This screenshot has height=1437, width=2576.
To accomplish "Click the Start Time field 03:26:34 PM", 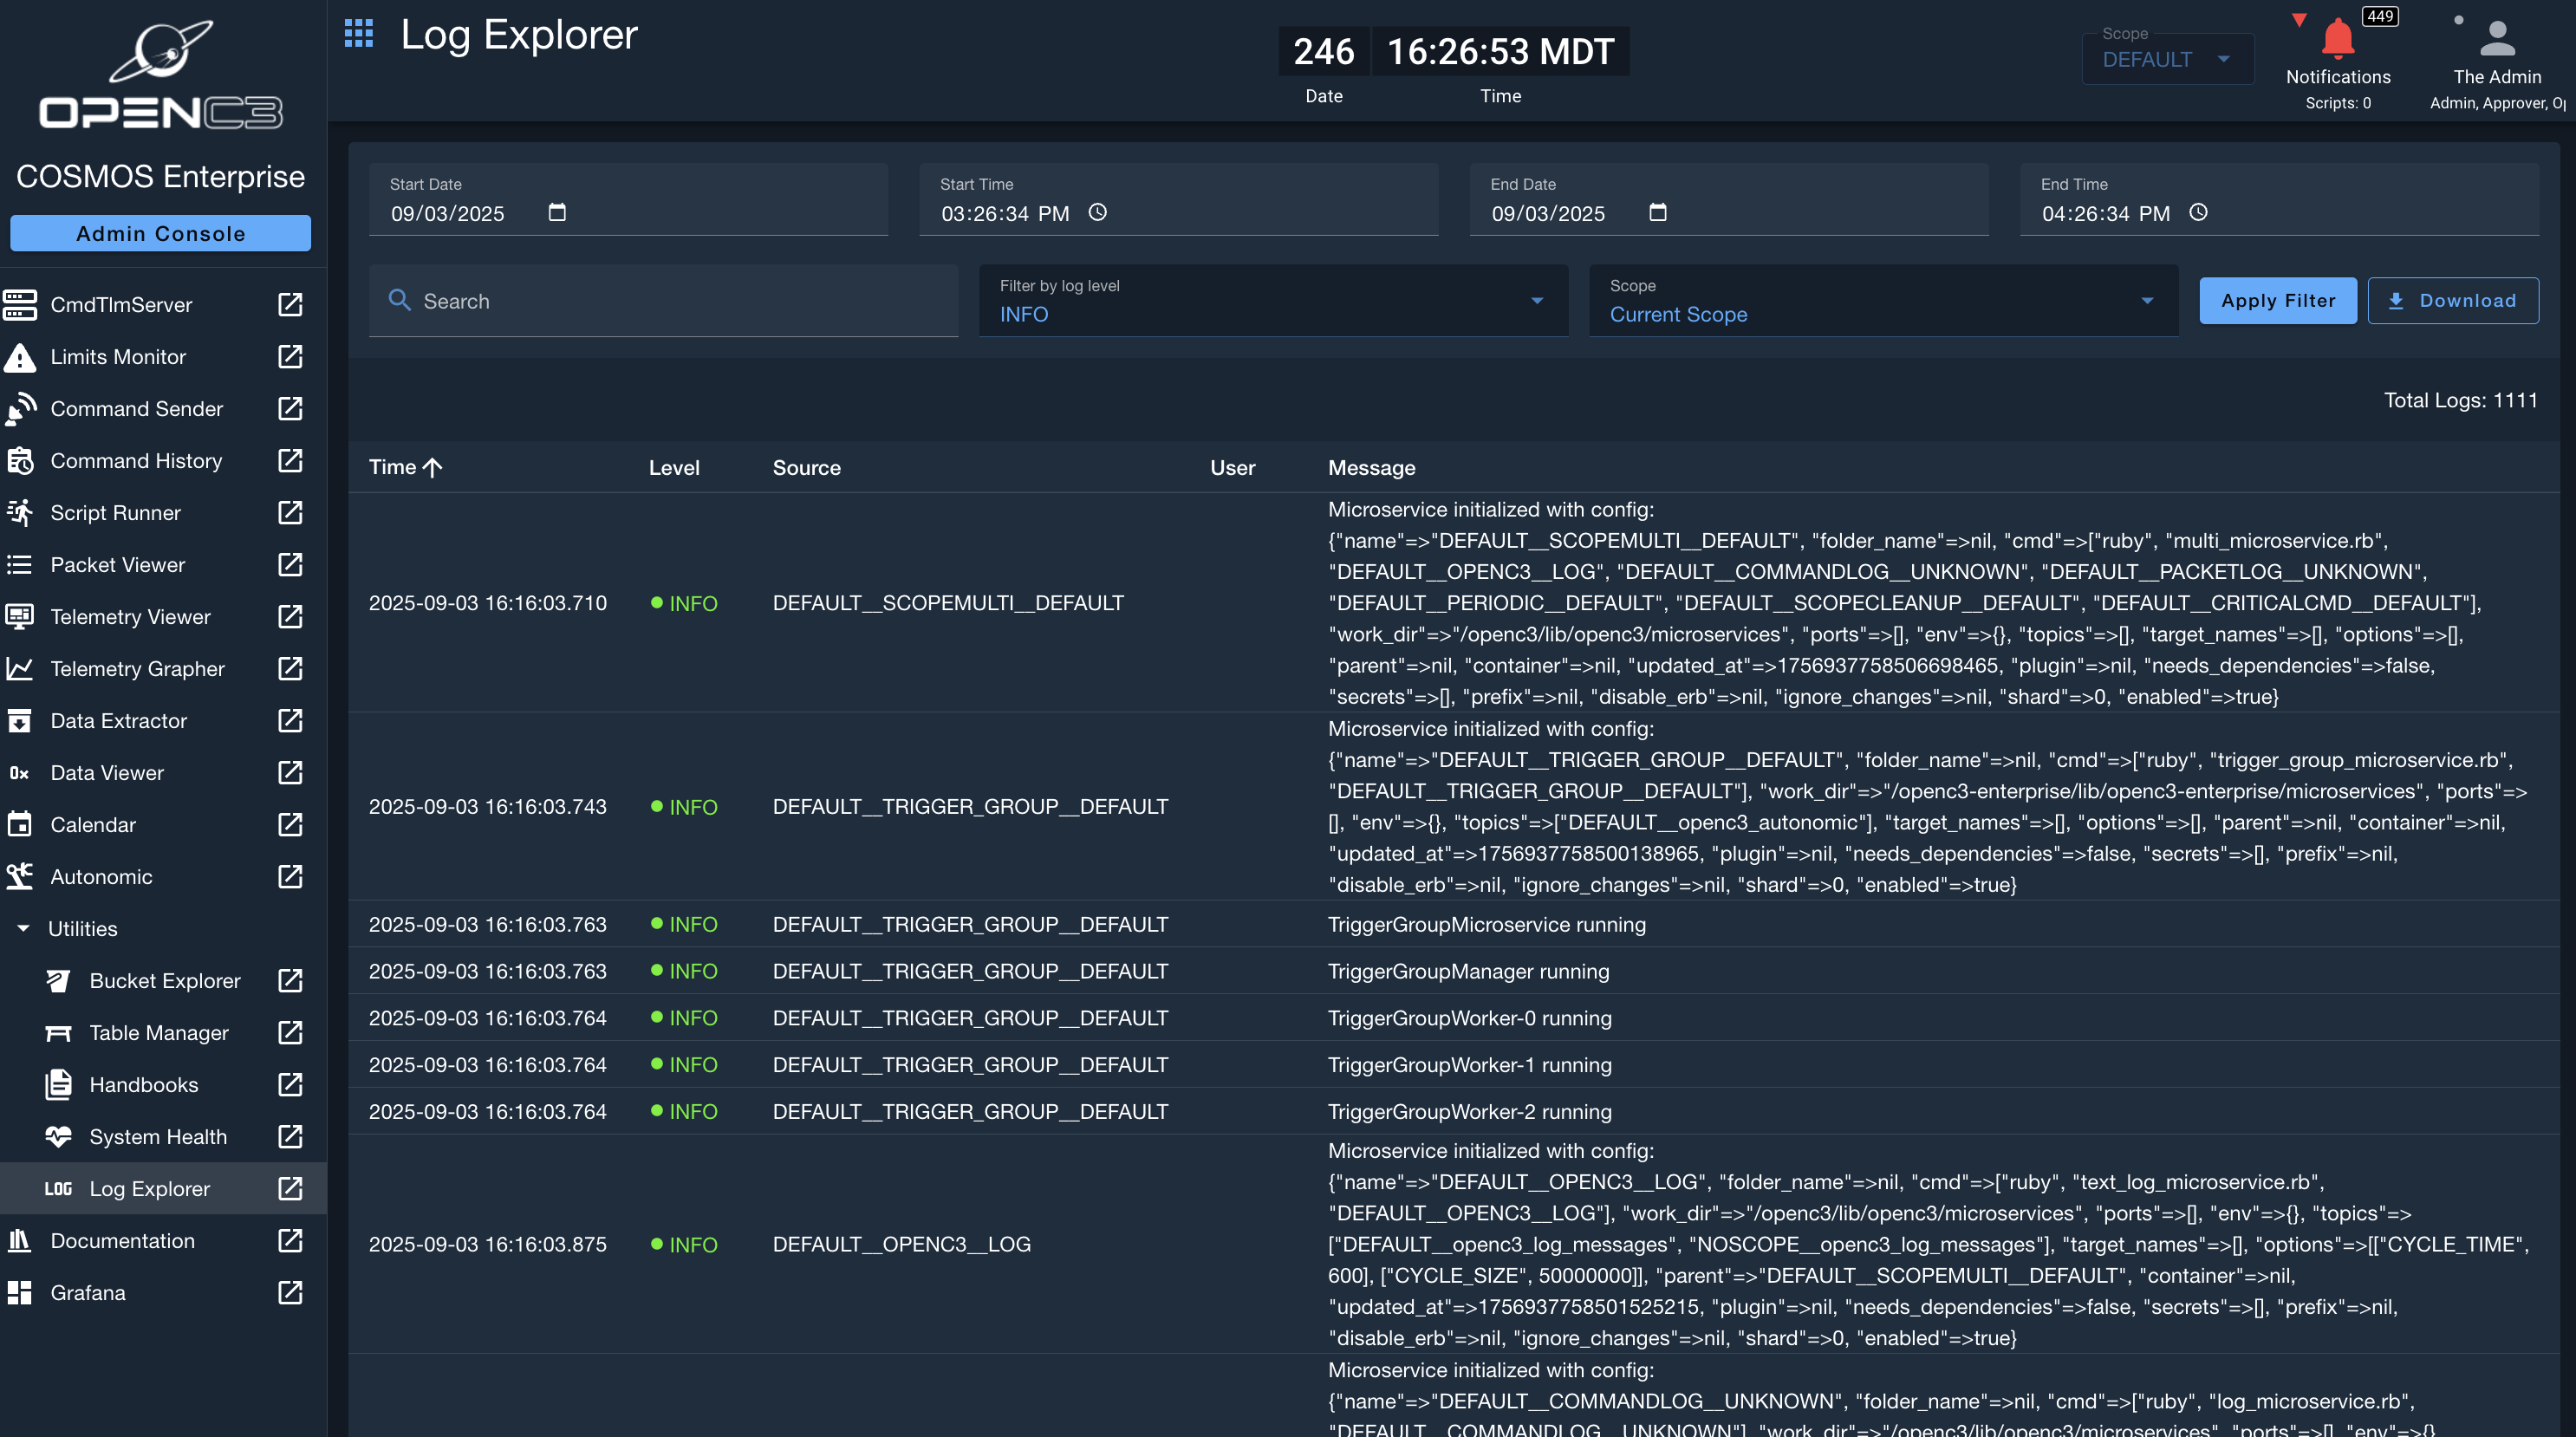I will point(1178,200).
